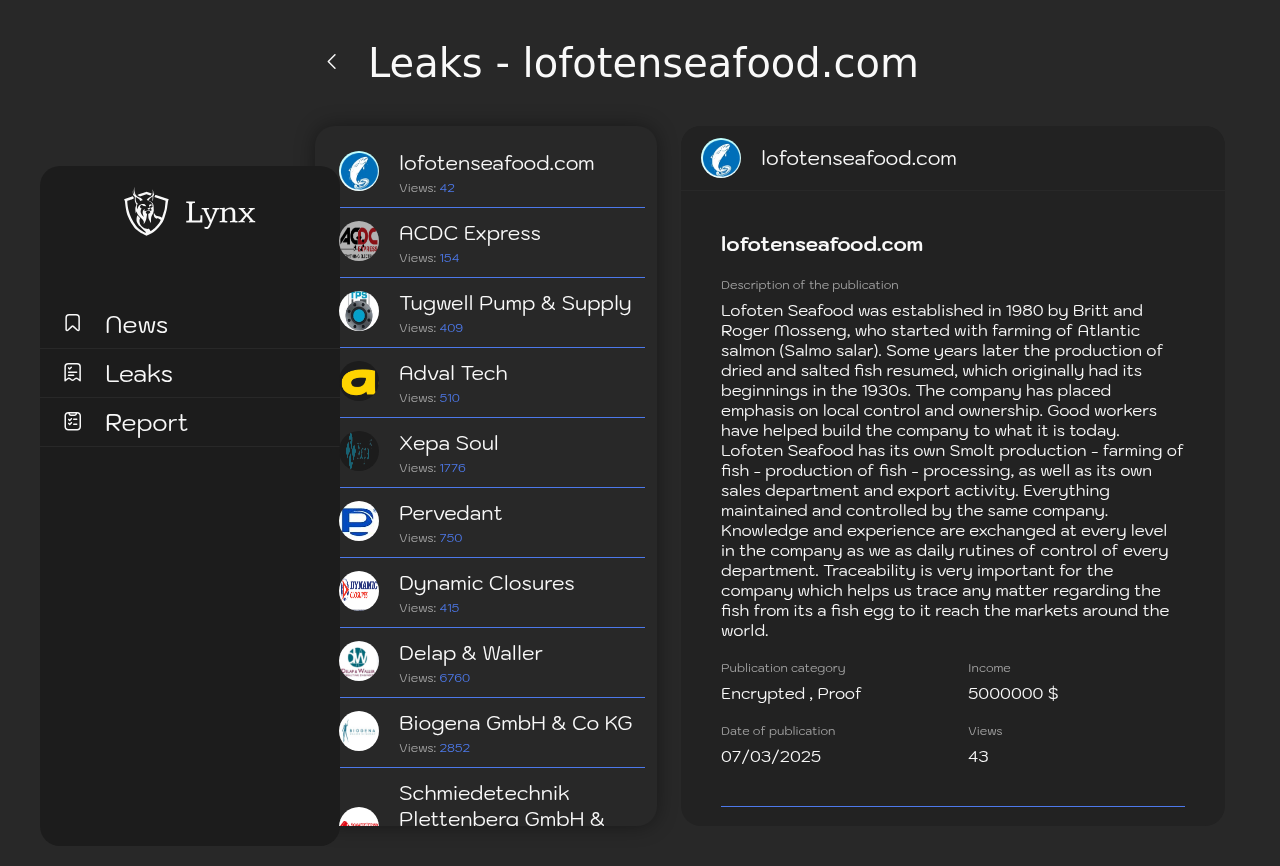Click the Dynamic Closures logo
This screenshot has height=866, width=1280.
click(x=359, y=591)
